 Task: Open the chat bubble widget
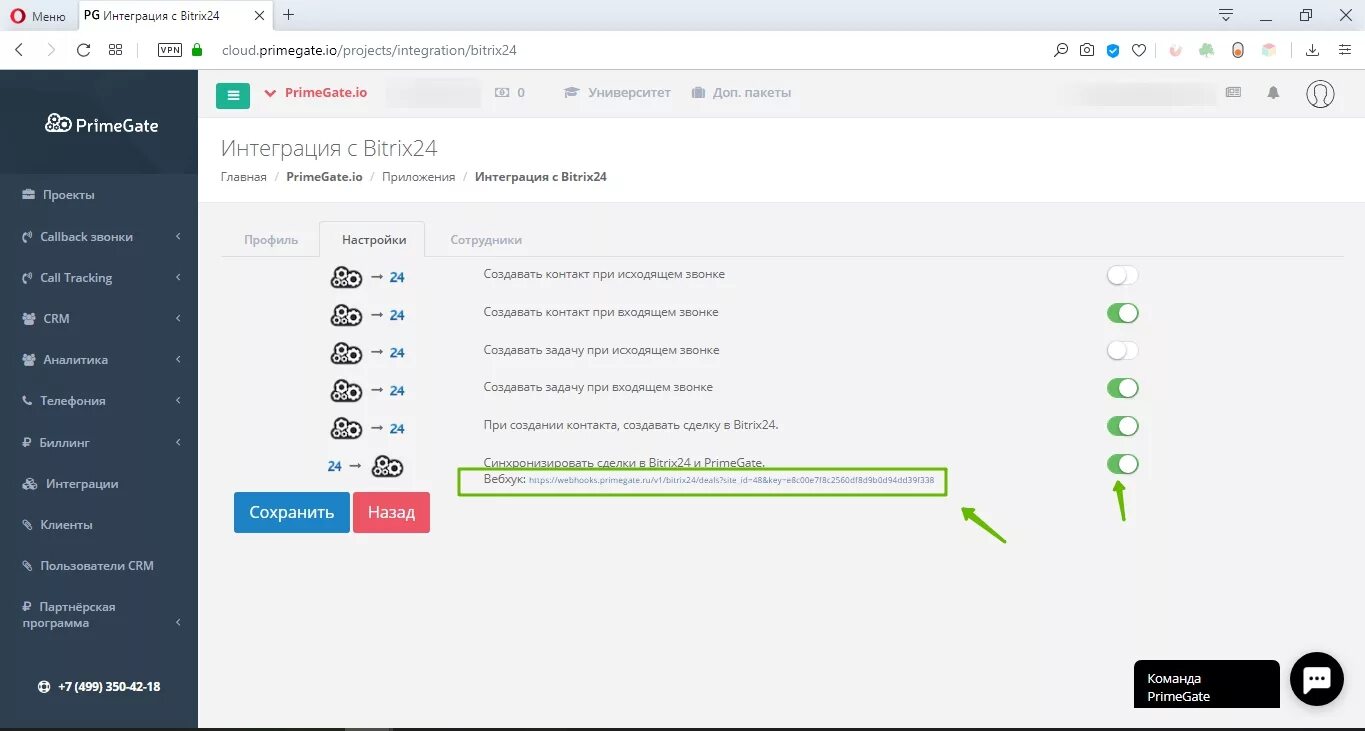(x=1316, y=680)
